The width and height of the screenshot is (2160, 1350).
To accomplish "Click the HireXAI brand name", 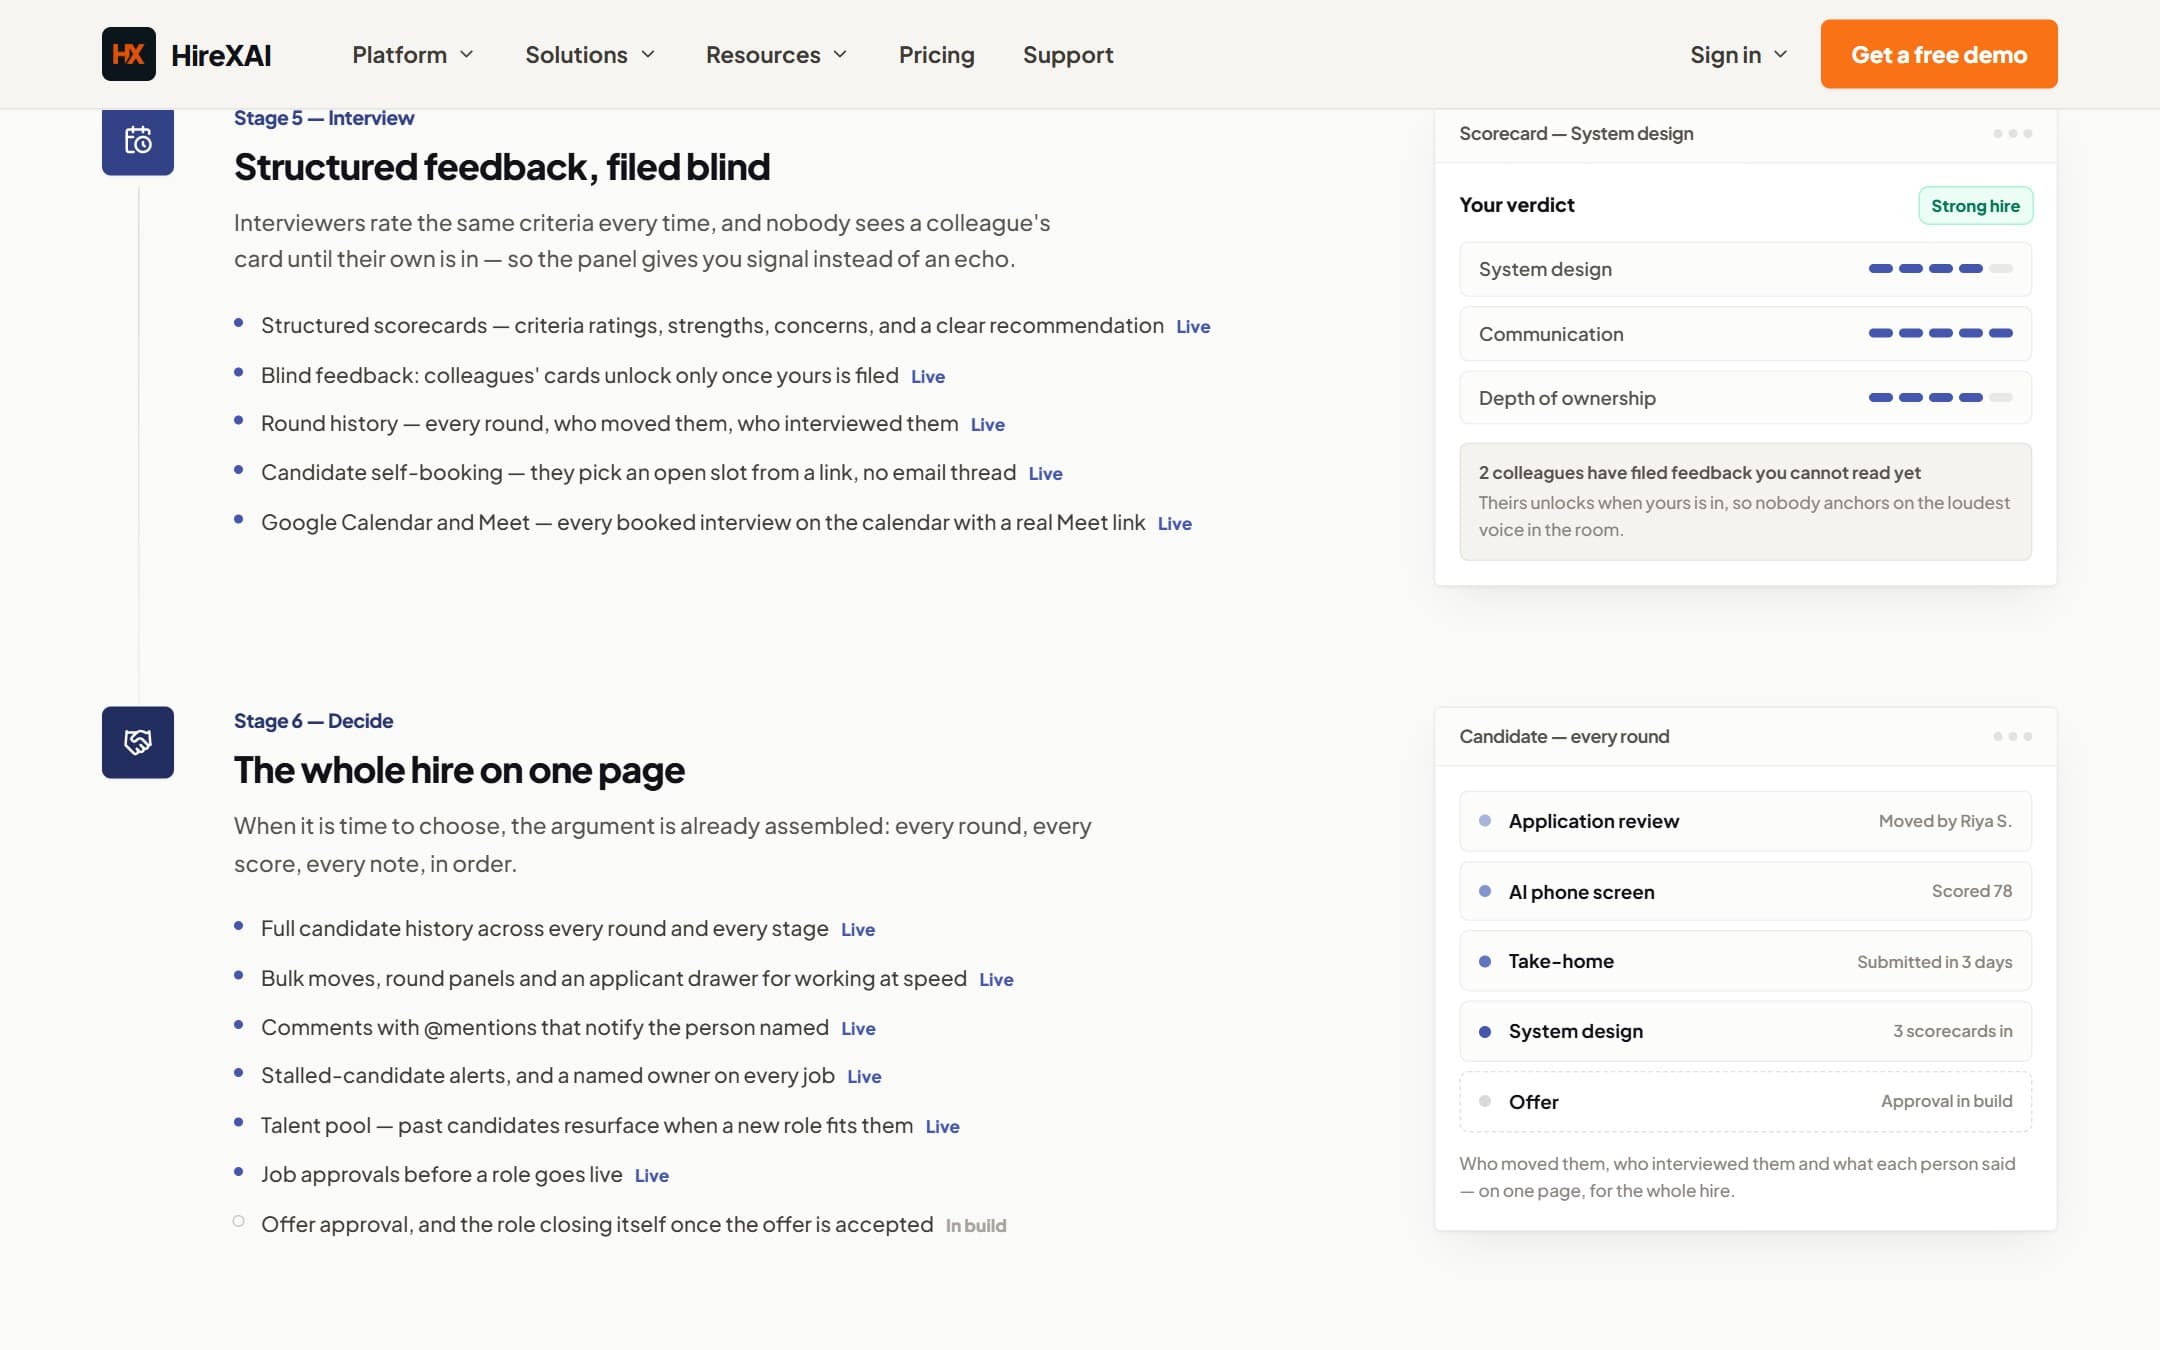I will coord(221,55).
